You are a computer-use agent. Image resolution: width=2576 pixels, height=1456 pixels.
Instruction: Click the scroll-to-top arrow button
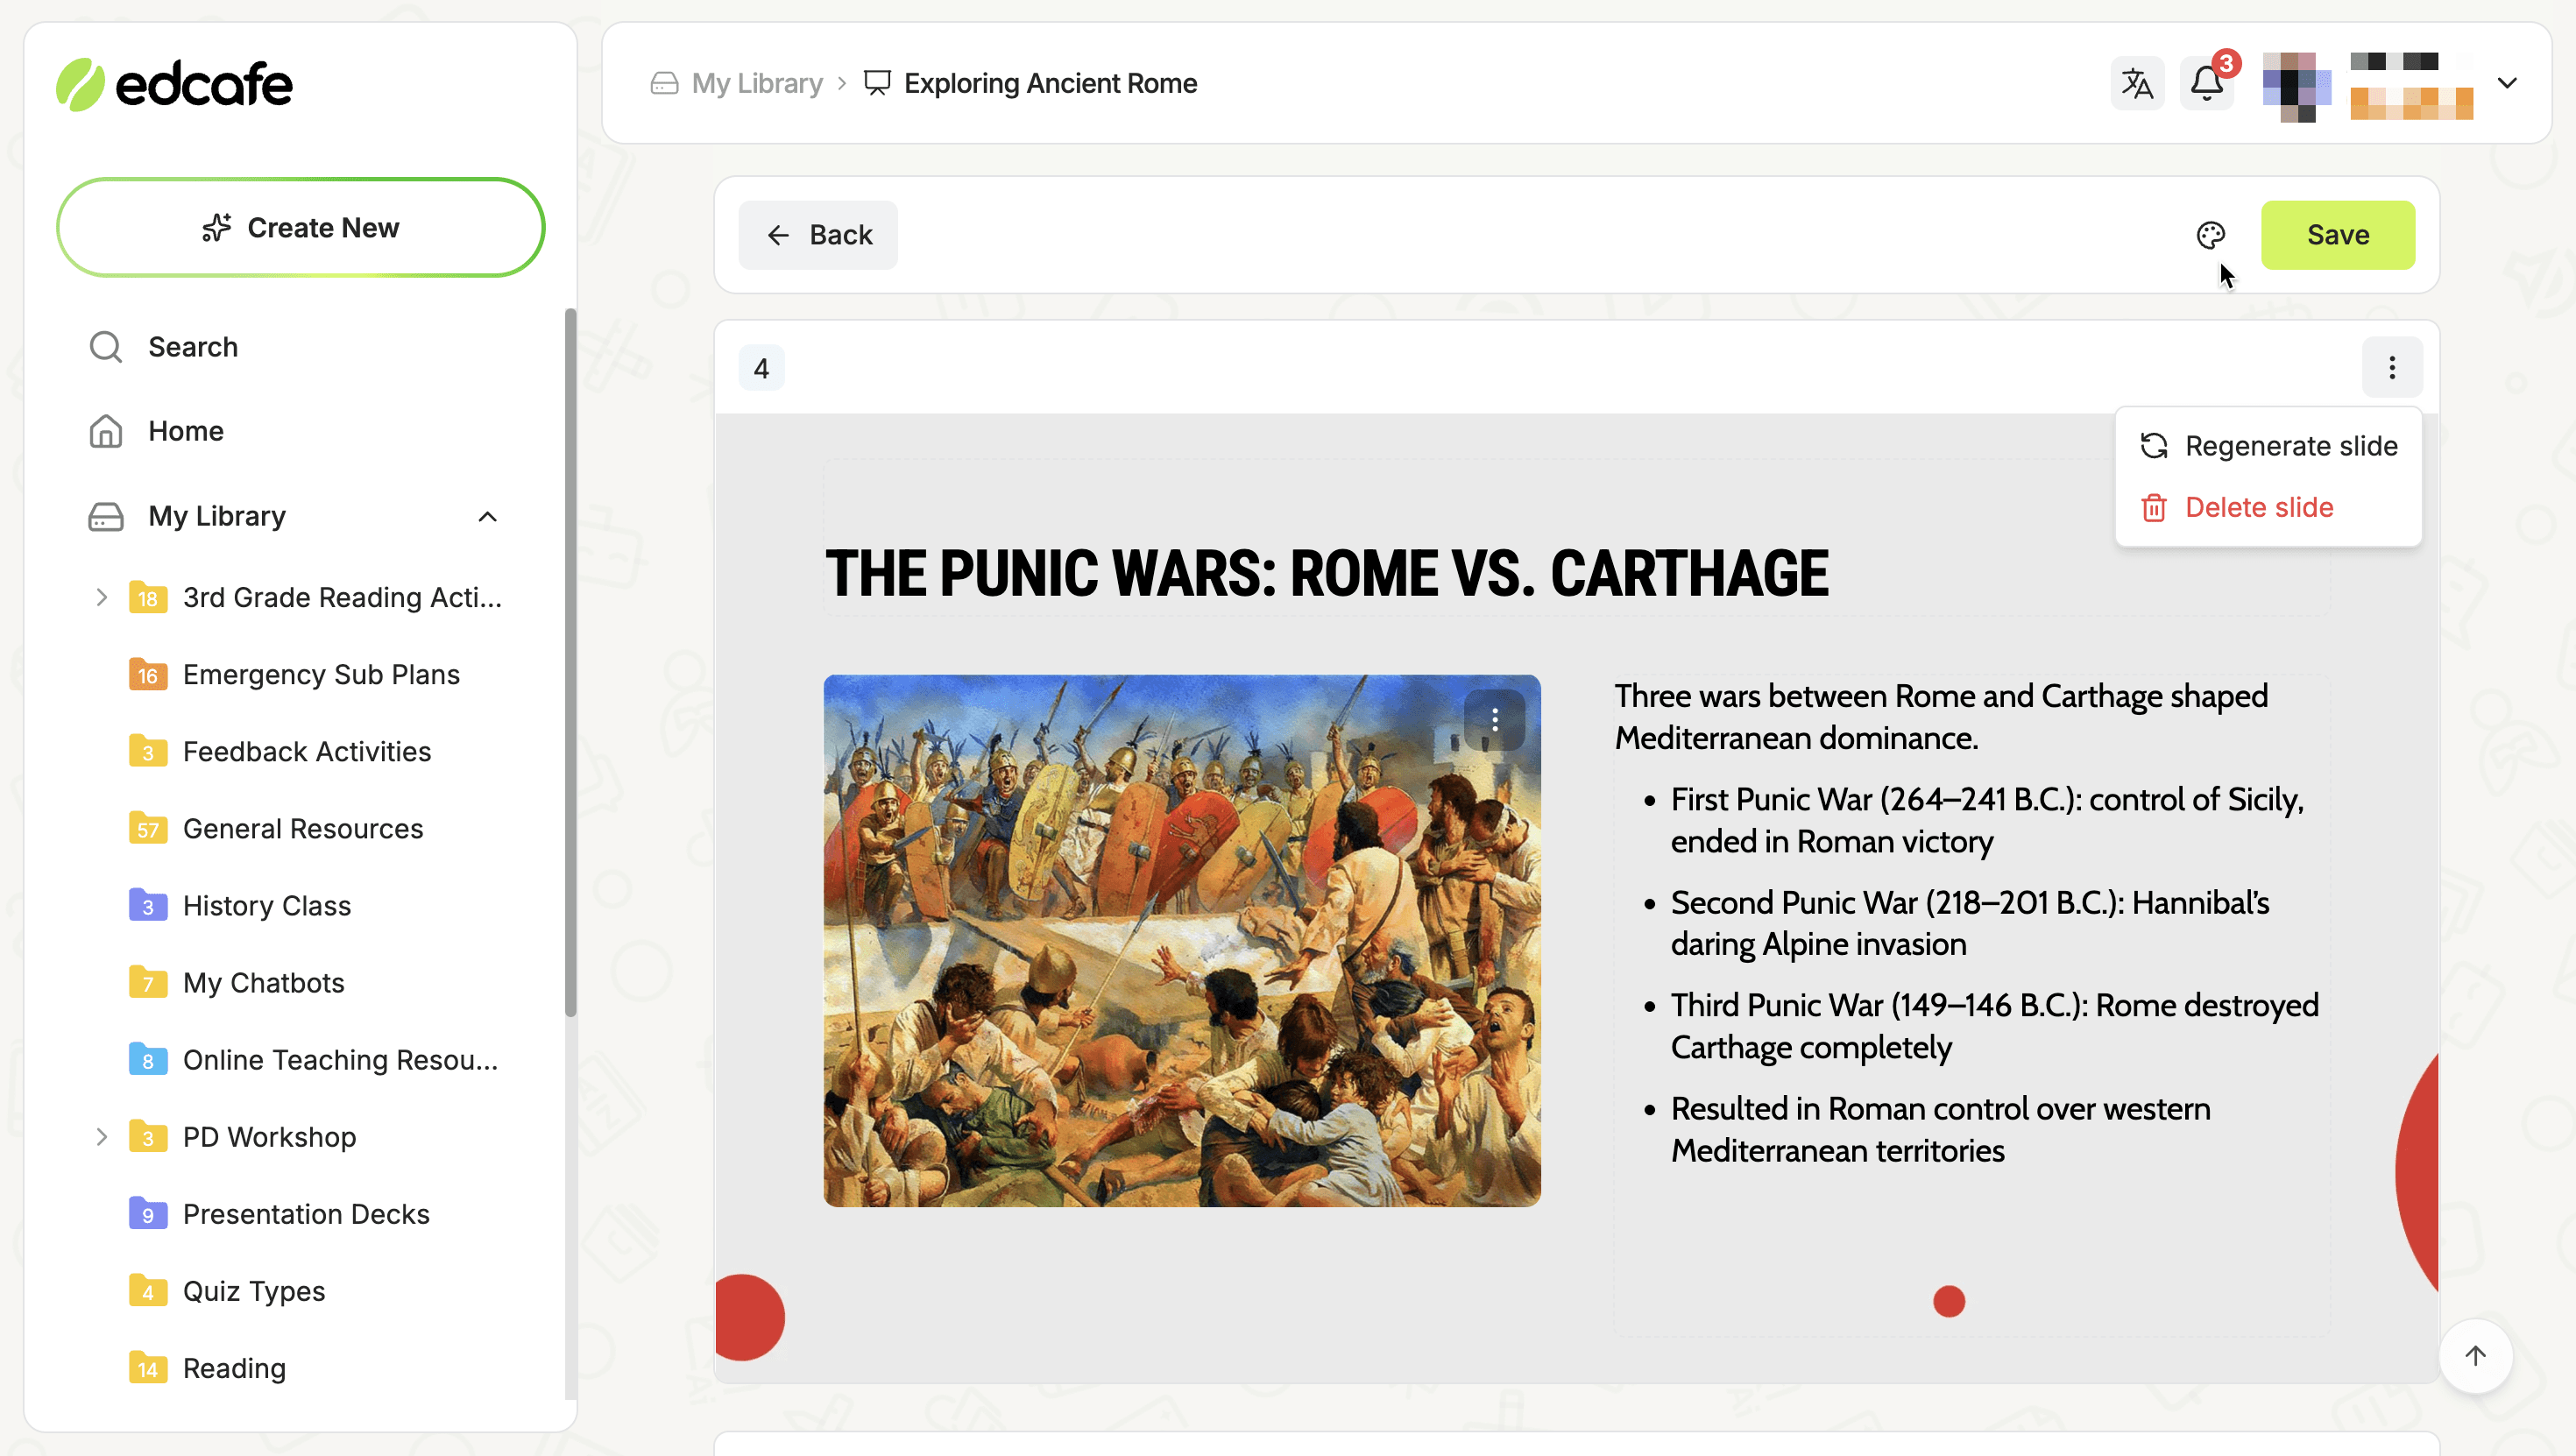[2475, 1356]
